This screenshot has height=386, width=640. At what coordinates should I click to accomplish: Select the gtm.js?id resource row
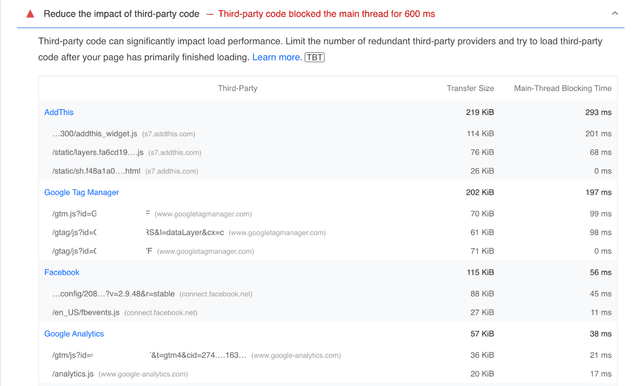[328, 214]
